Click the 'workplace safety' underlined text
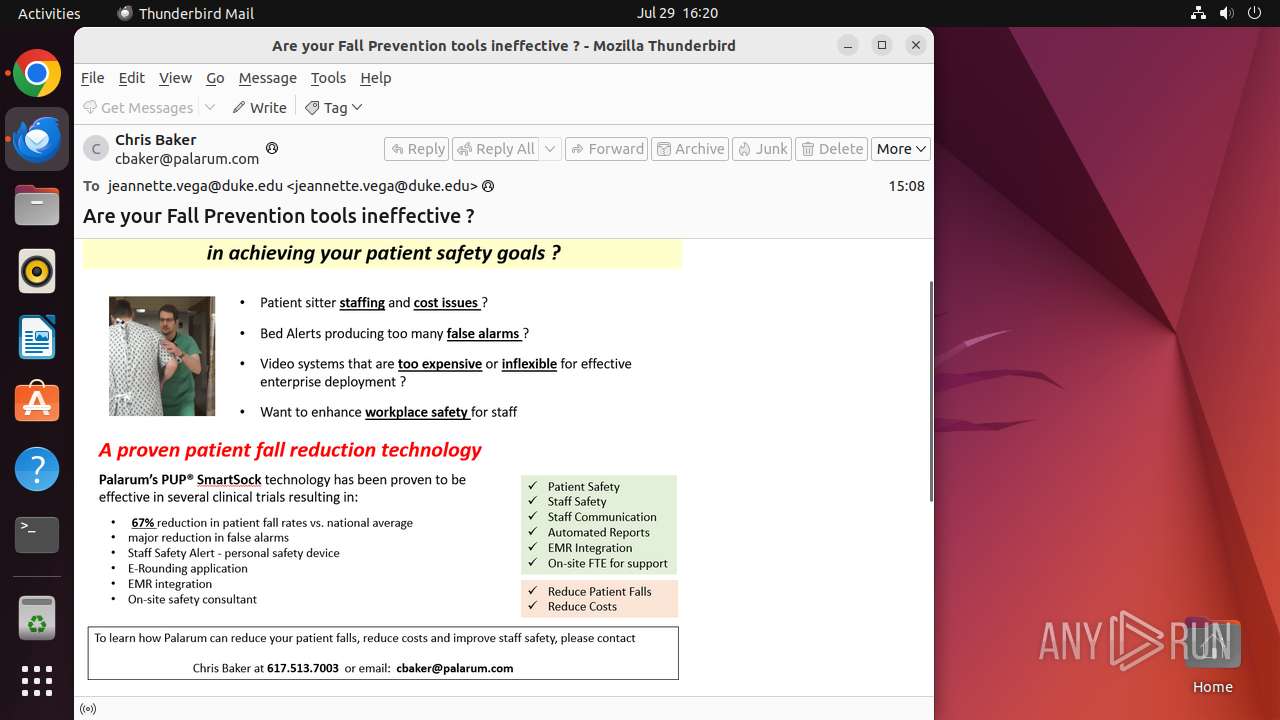 416,412
